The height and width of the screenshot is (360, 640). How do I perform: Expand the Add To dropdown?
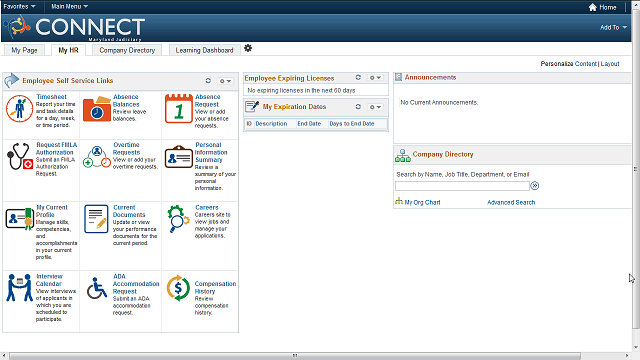click(x=613, y=27)
